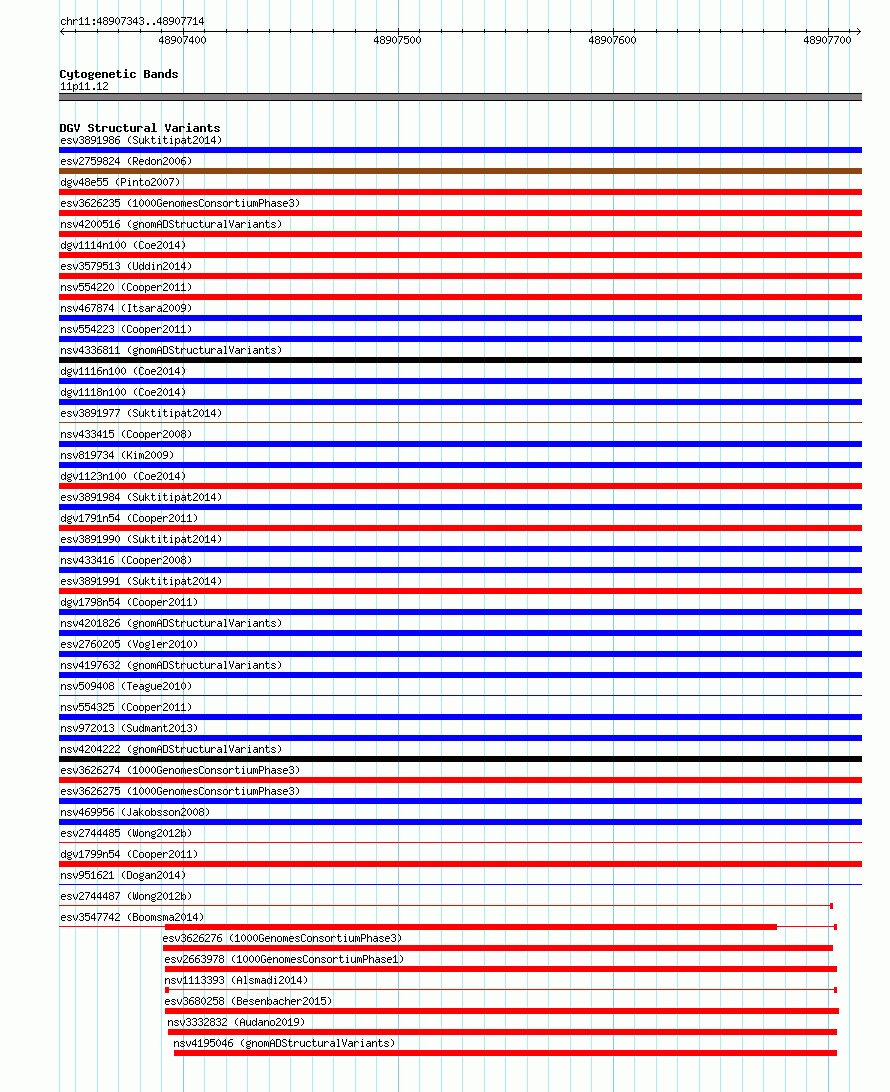
Task: Click esv3680258 (Besenbacher2015) label
Action: click(249, 1001)
